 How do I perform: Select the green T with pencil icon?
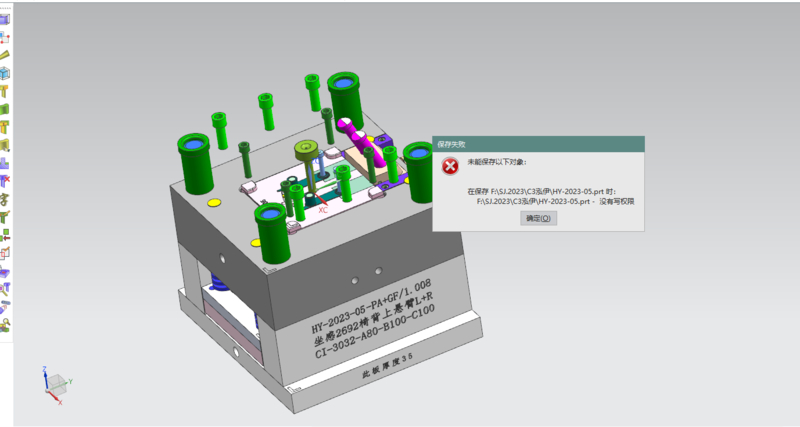[5, 217]
